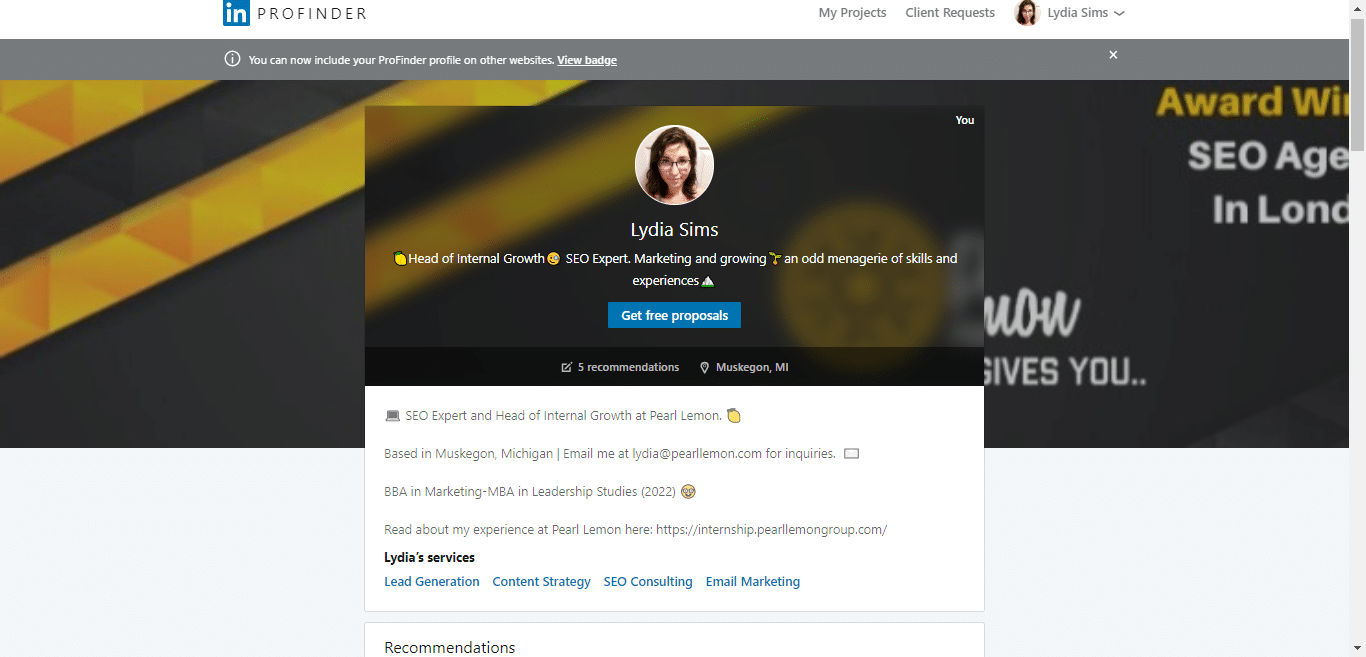The width and height of the screenshot is (1366, 657).
Task: Open the Content Strategy service link
Action: pos(541,581)
